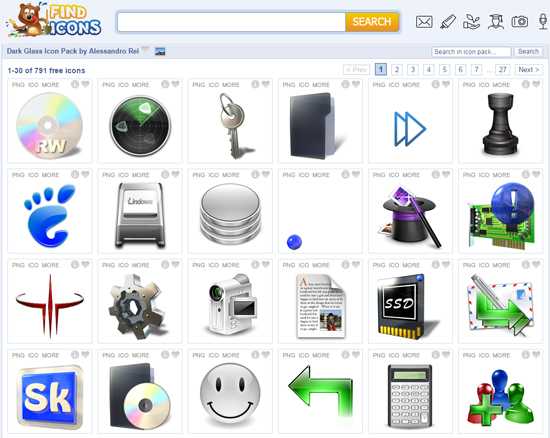Focus the Search in icon pack field
This screenshot has width=550, height=438.
point(471,52)
